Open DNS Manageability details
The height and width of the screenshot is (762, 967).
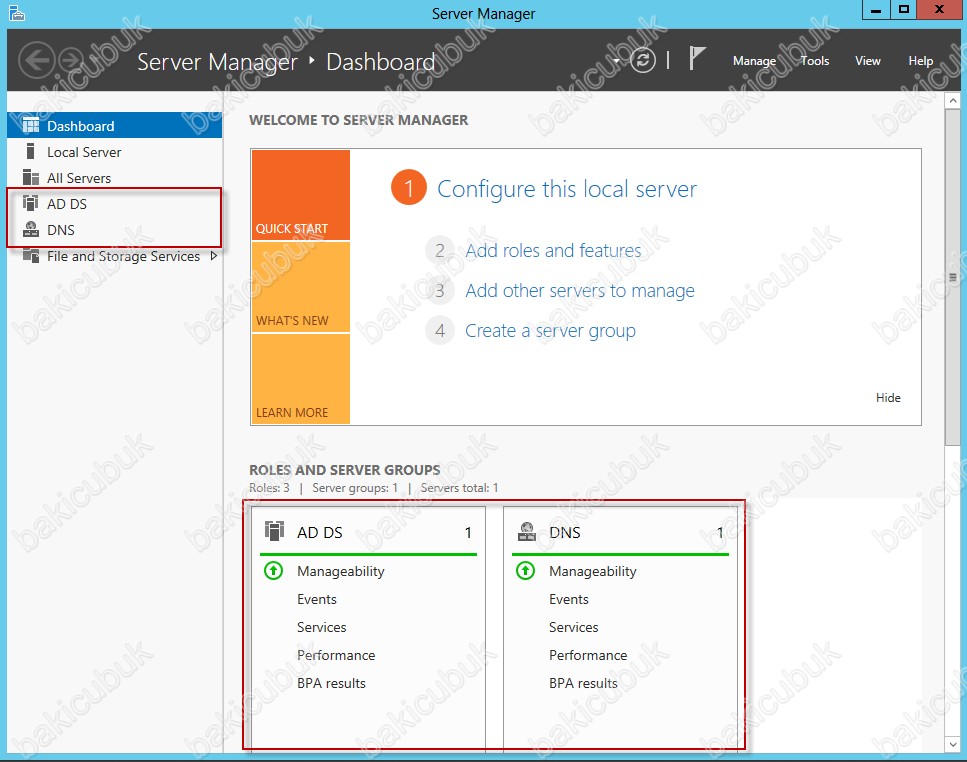(x=593, y=571)
